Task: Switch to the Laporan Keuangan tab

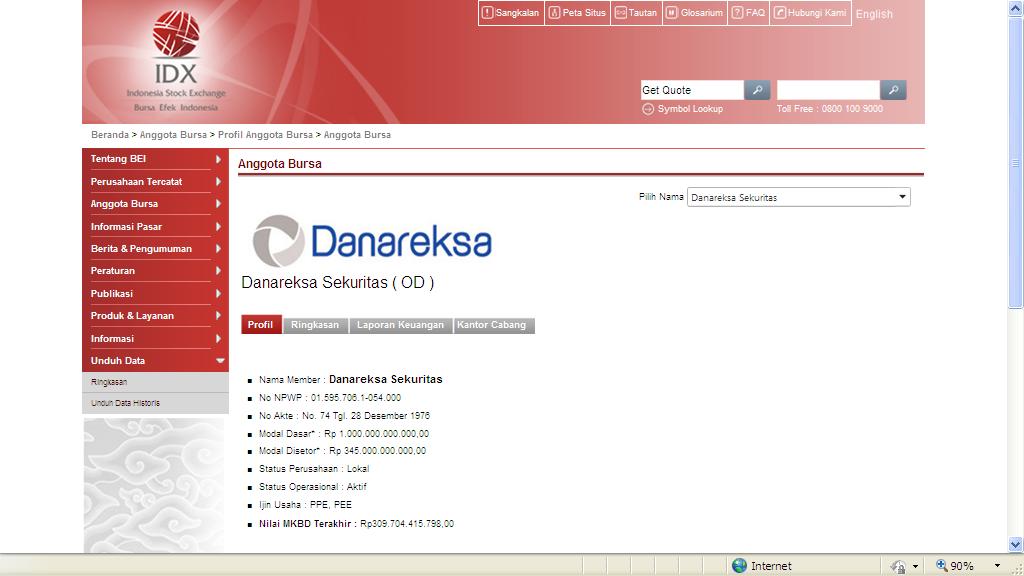Action: click(x=401, y=325)
